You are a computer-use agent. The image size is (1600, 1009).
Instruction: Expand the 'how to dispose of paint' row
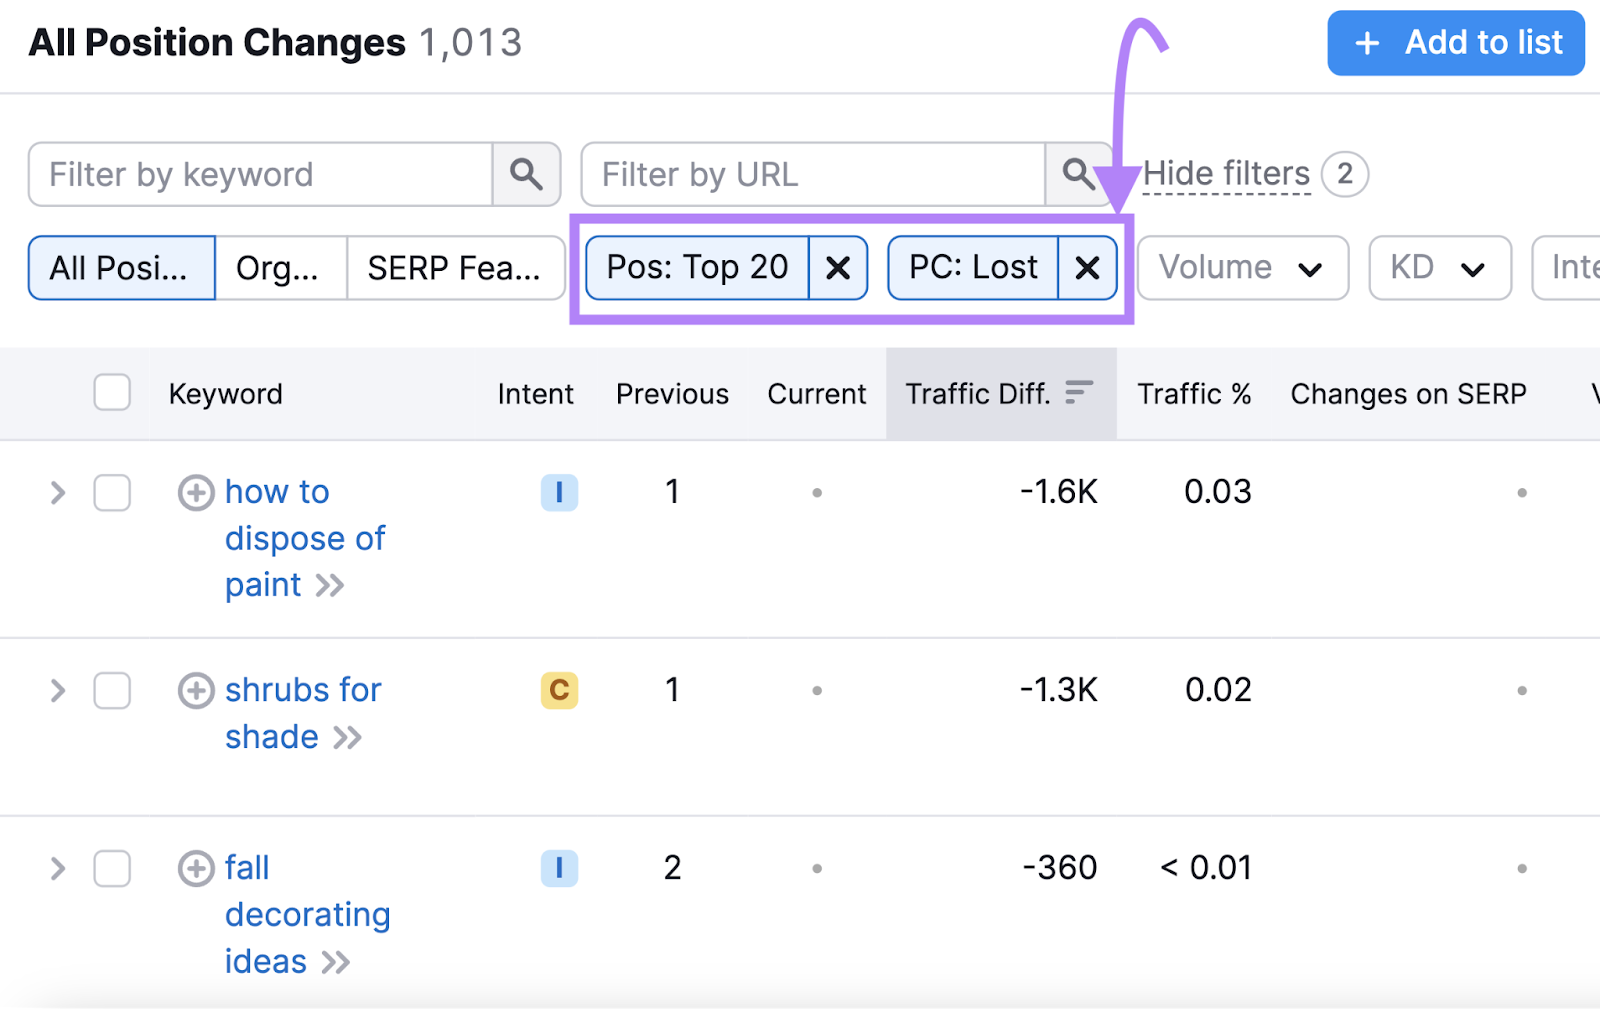[x=58, y=493]
